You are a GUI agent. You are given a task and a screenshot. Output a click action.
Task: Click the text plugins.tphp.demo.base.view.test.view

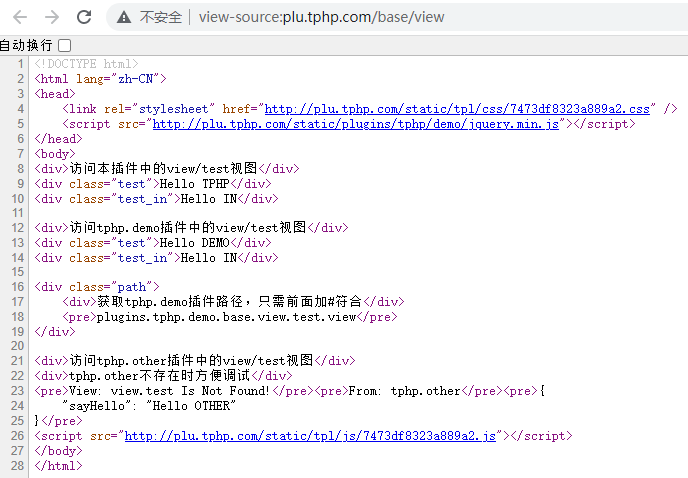click(226, 317)
